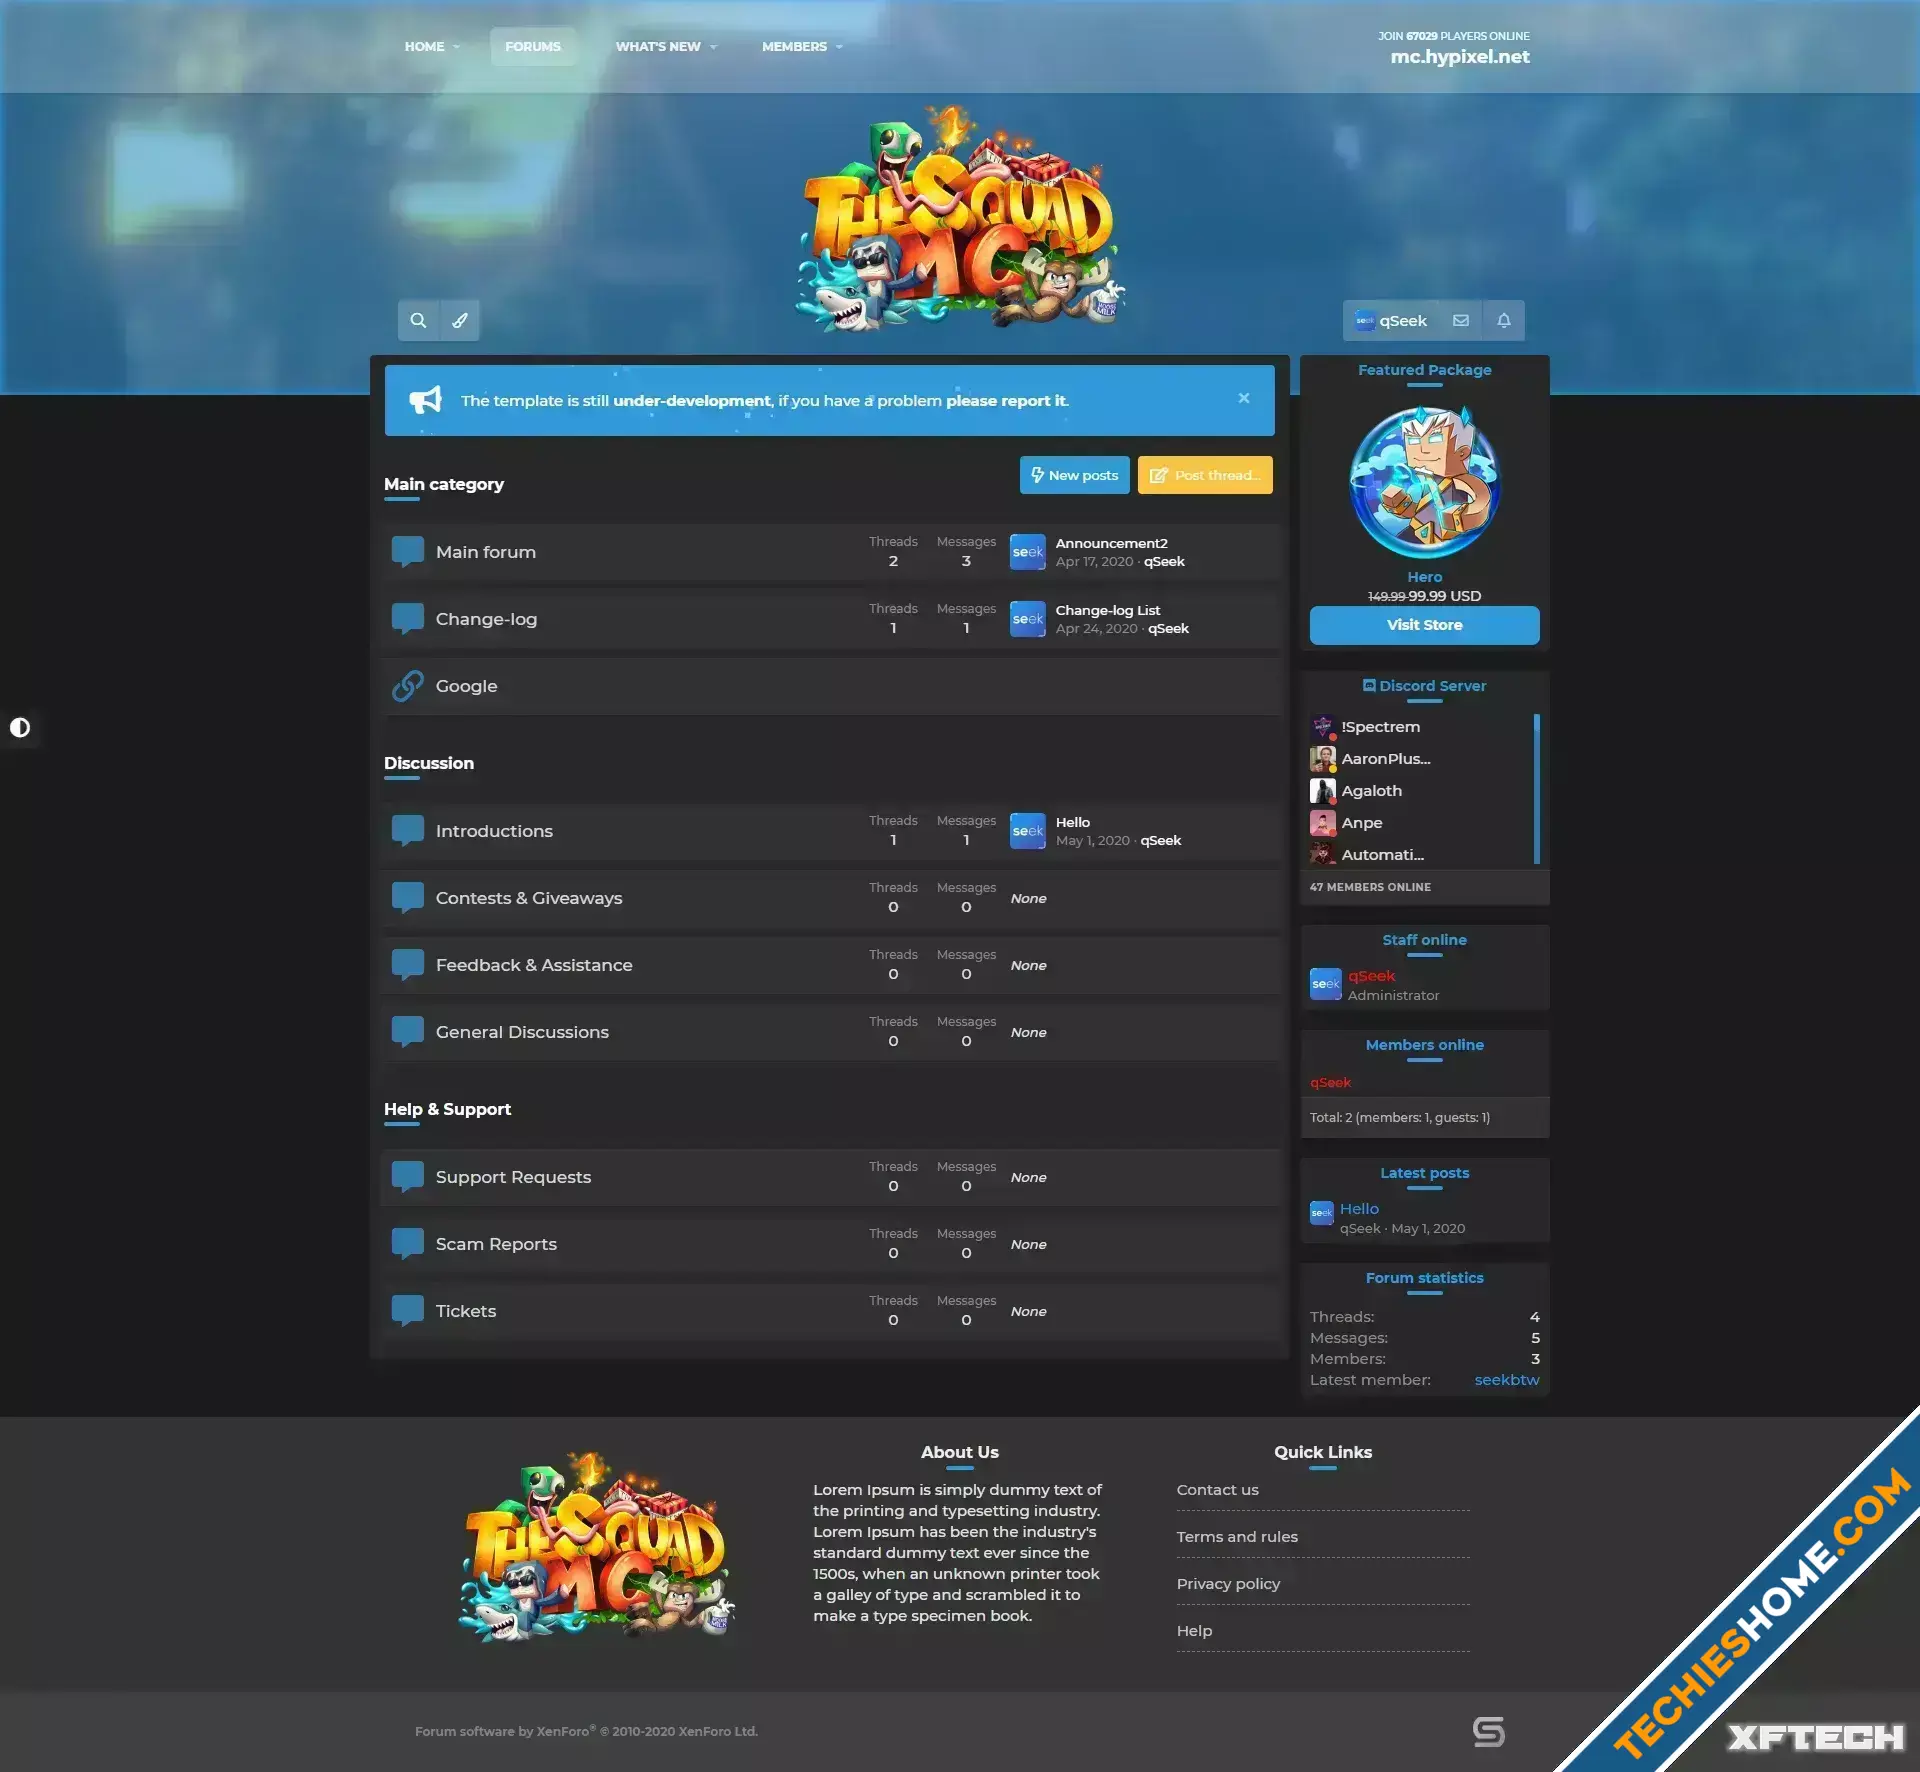Click the Discord Server title icon
The width and height of the screenshot is (1920, 1772).
point(1369,686)
